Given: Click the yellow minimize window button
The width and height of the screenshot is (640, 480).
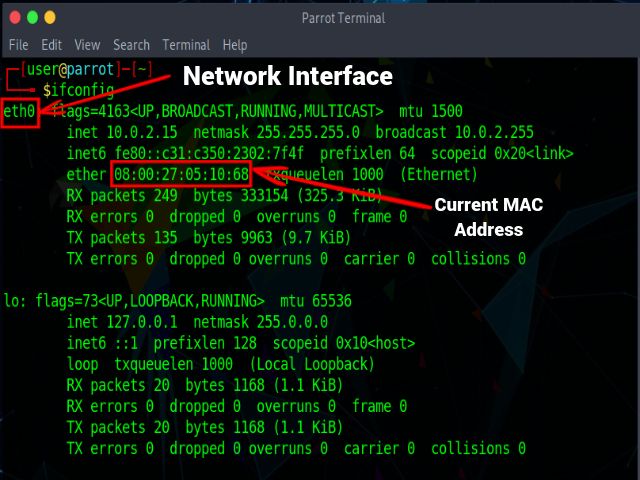Looking at the screenshot, I should [x=32, y=17].
